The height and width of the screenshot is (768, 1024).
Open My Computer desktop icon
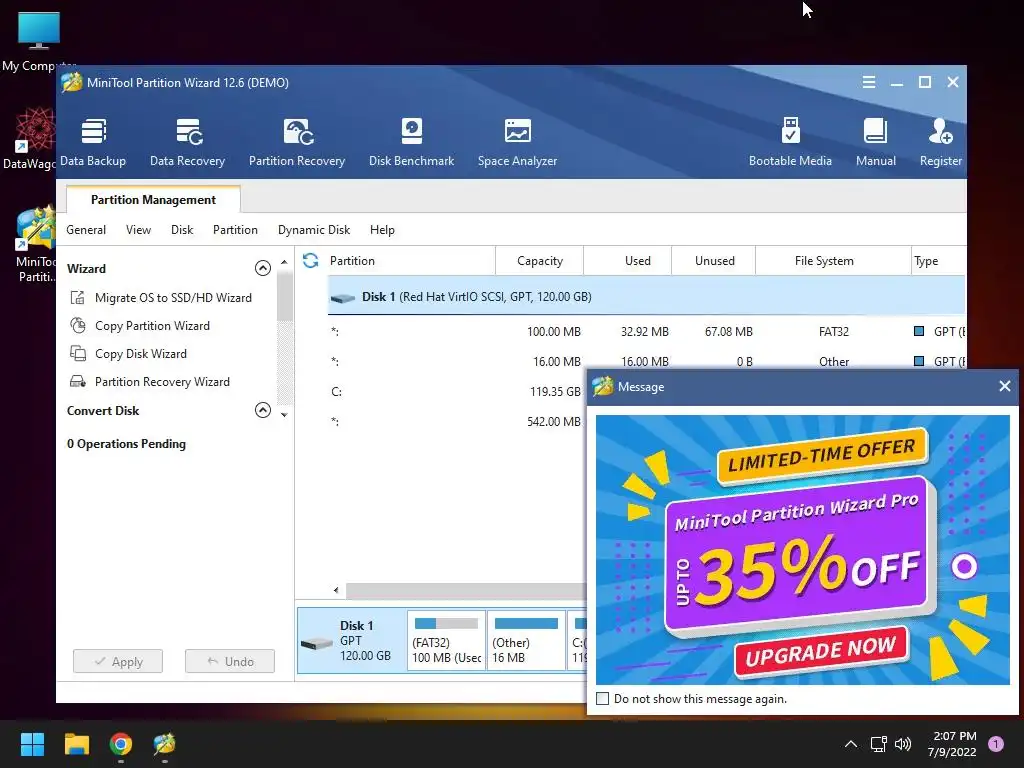[39, 41]
